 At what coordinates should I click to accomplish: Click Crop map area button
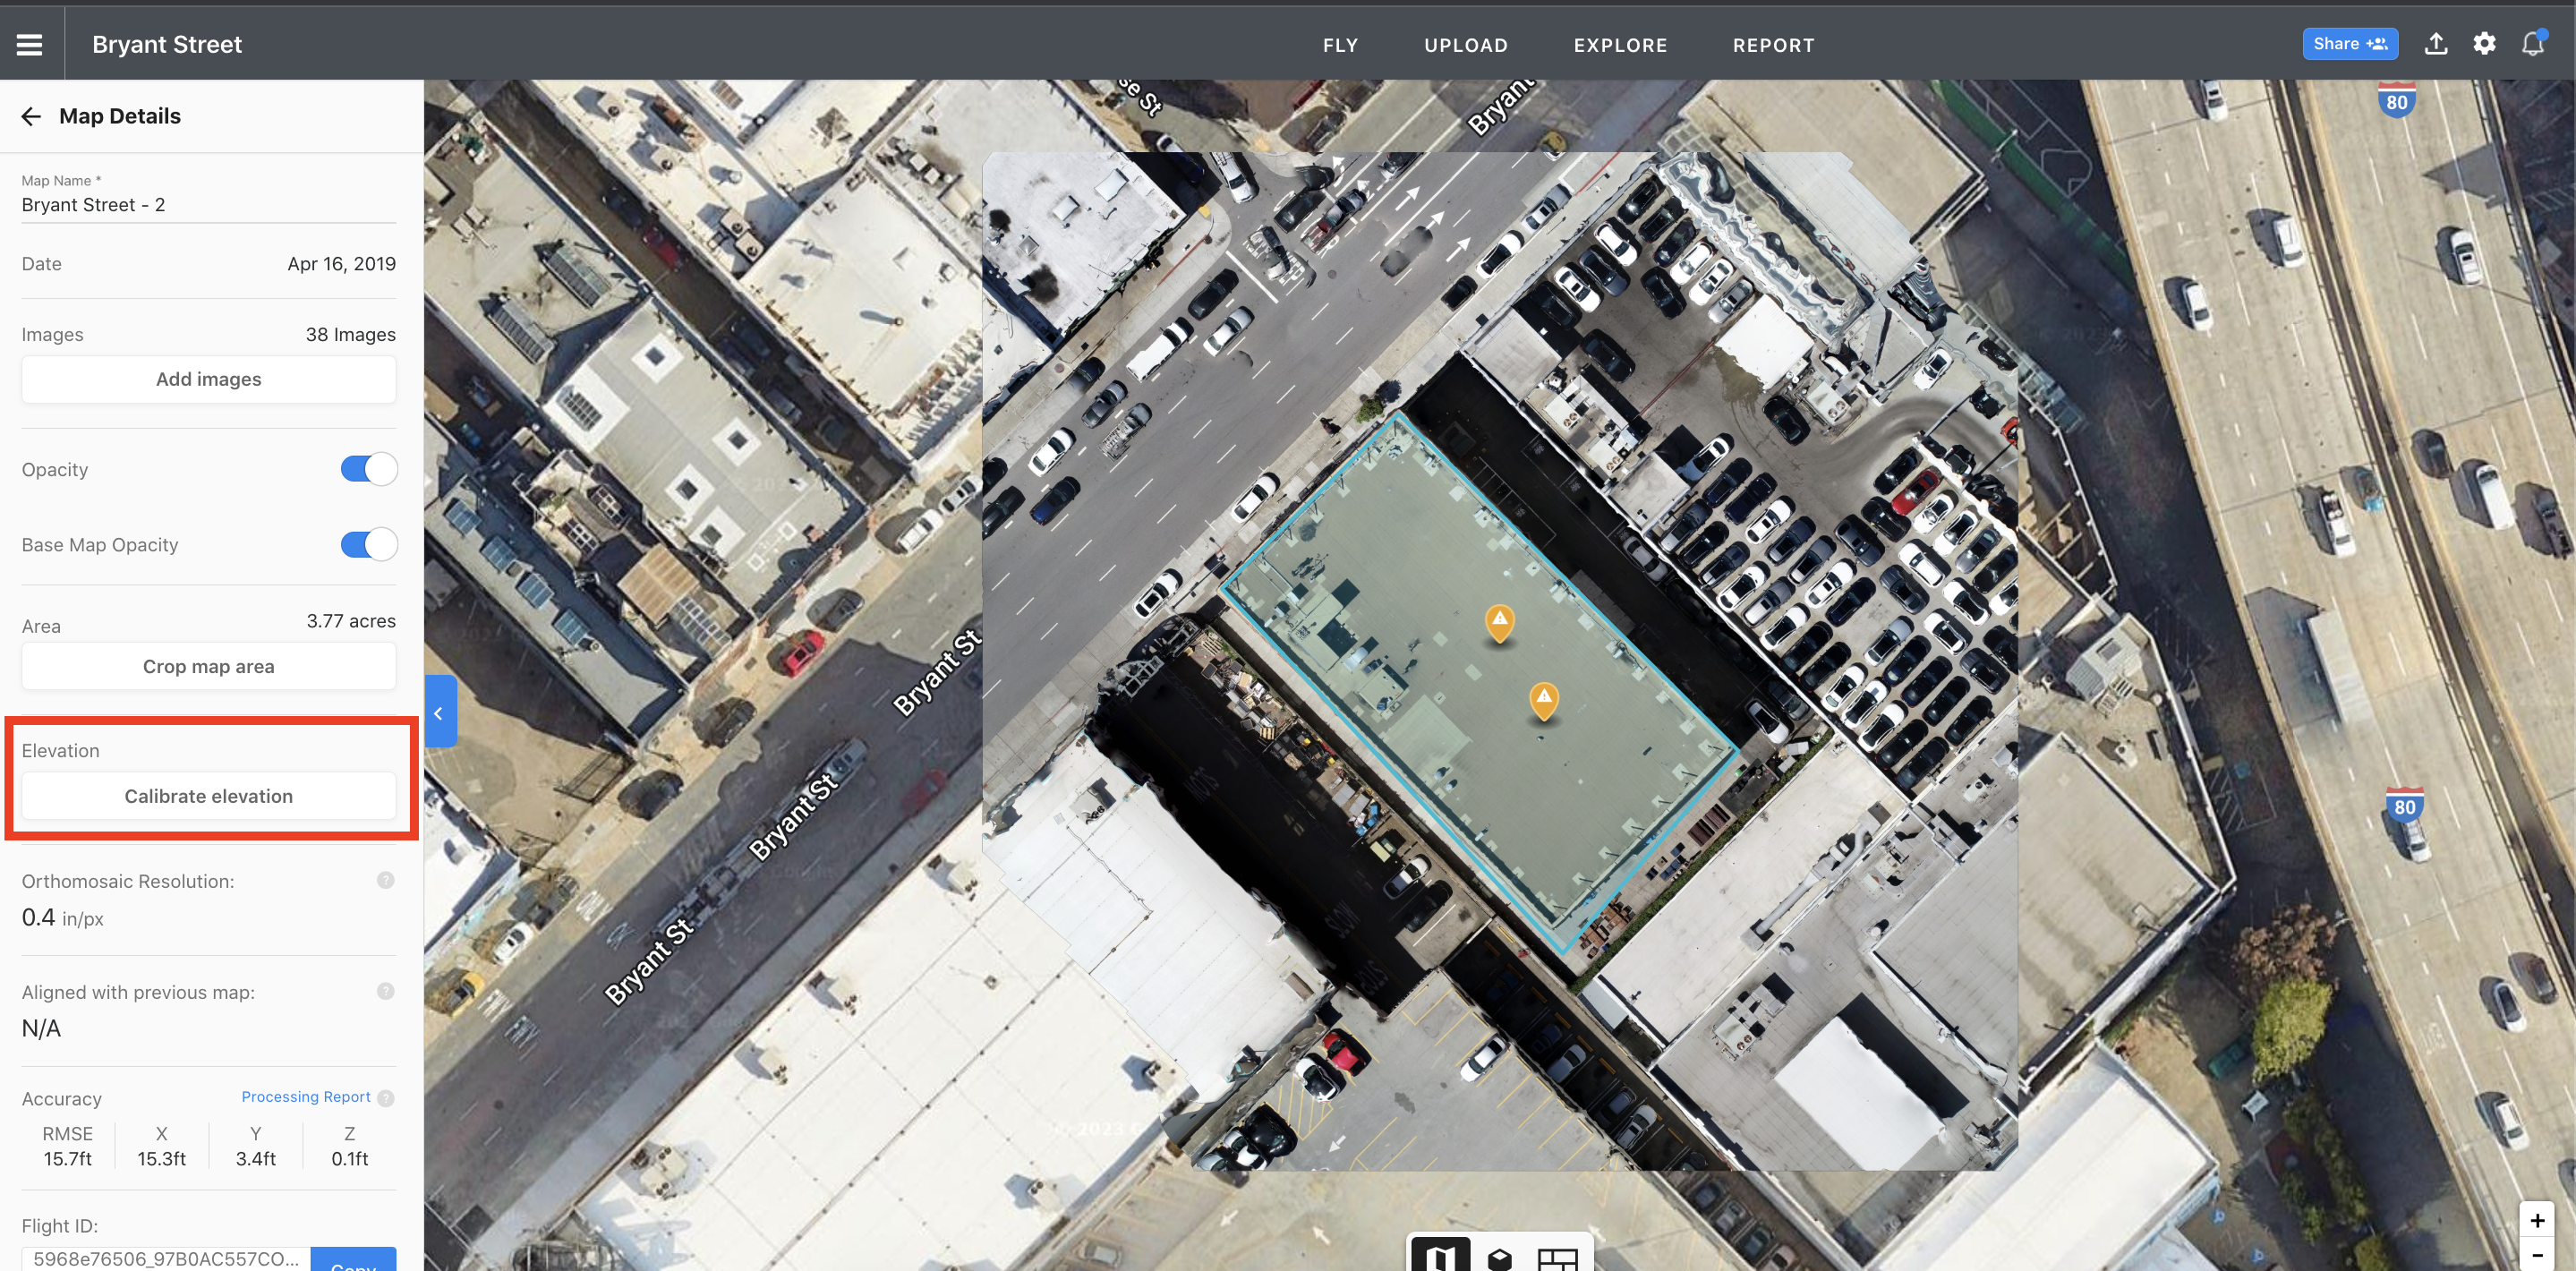[208, 667]
